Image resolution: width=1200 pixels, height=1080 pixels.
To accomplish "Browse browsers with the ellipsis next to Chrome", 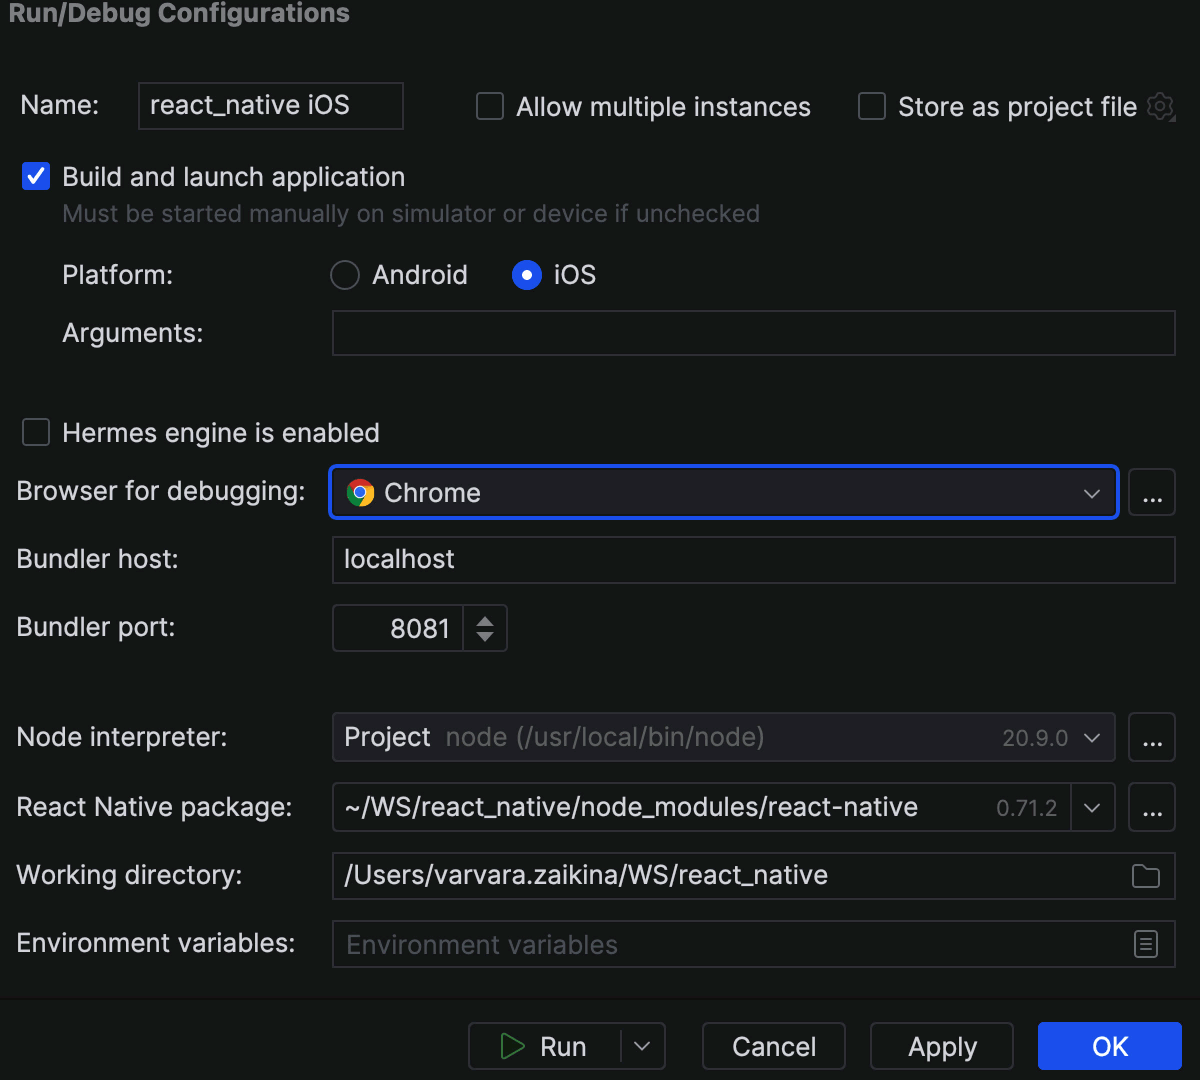I will click(1152, 492).
